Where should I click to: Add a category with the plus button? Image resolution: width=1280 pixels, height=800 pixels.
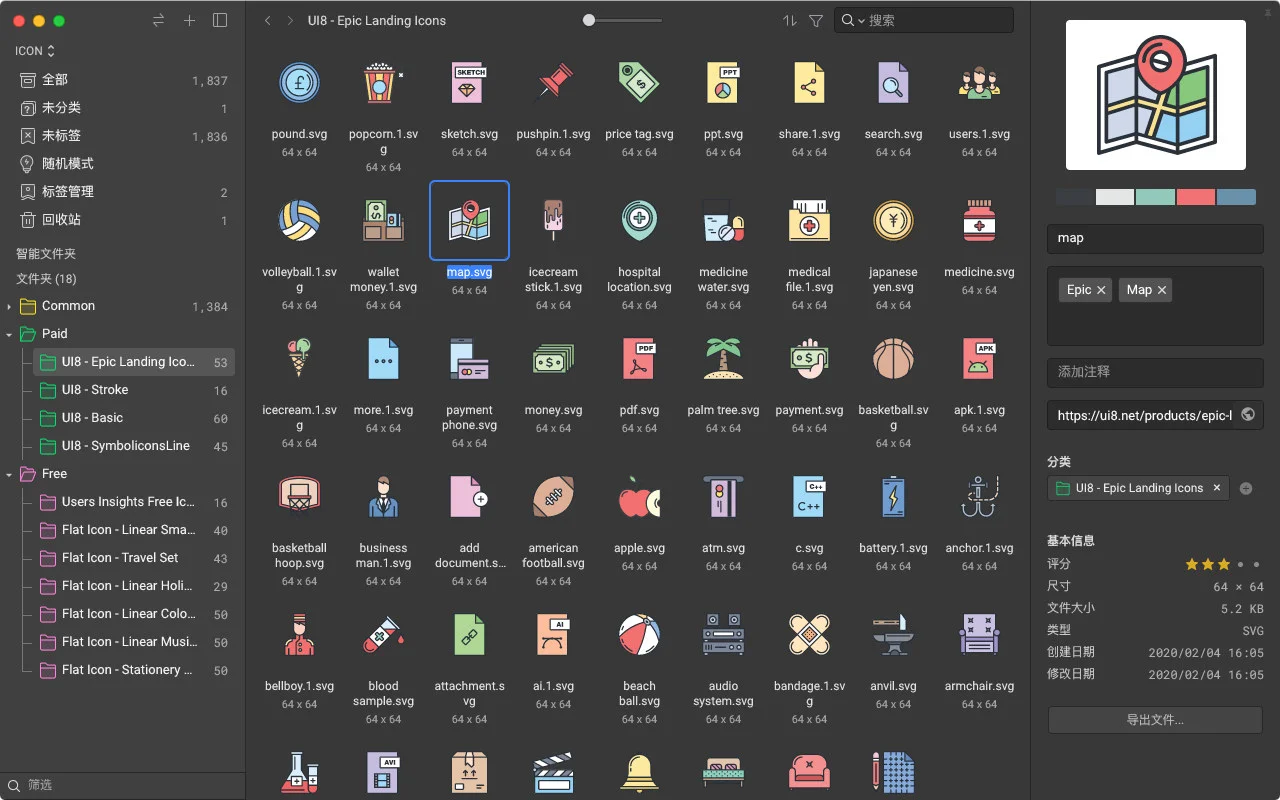point(1246,489)
